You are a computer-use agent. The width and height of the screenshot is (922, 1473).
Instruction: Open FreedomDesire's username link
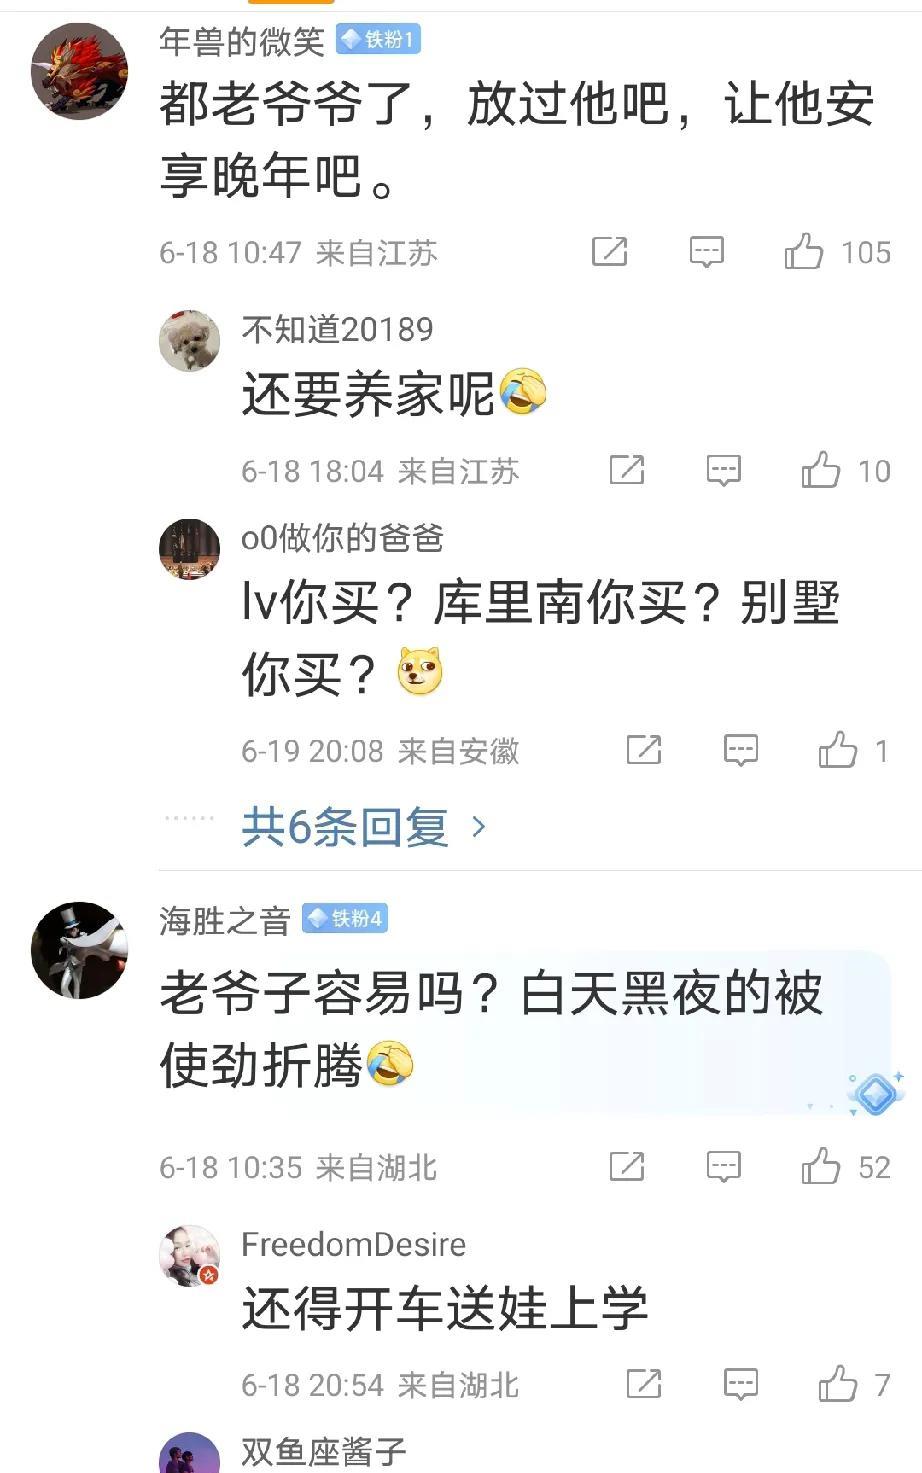click(354, 1244)
